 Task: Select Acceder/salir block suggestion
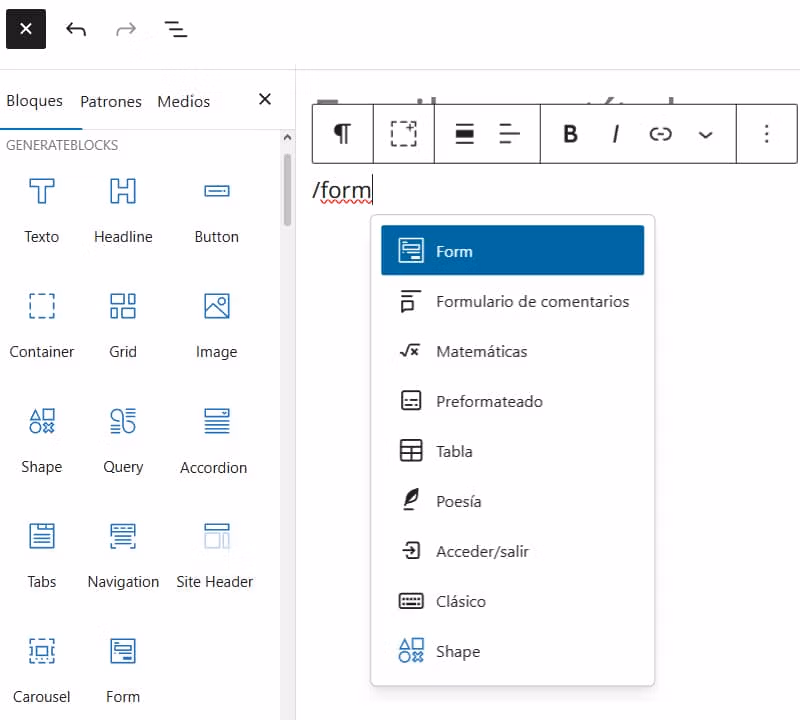tap(512, 551)
